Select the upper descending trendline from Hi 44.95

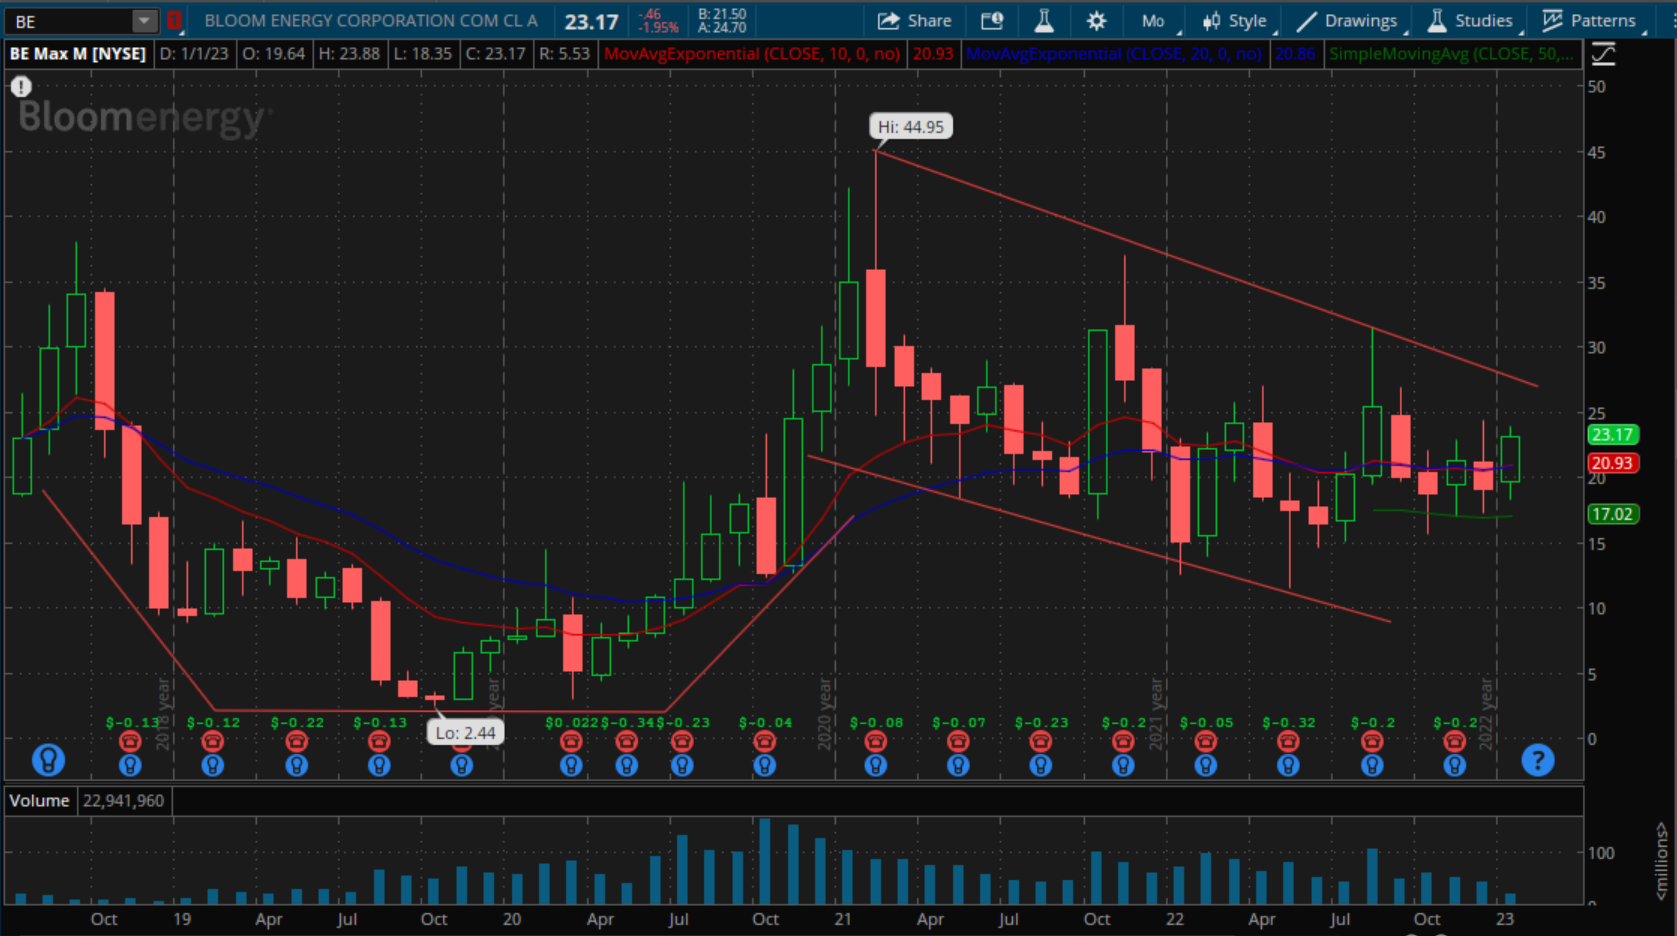1206,268
